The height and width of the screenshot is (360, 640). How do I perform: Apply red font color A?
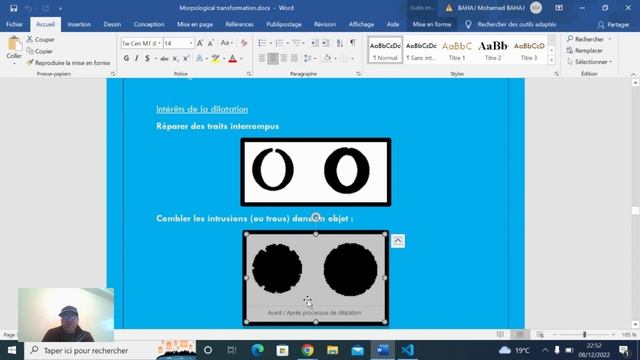point(233,58)
